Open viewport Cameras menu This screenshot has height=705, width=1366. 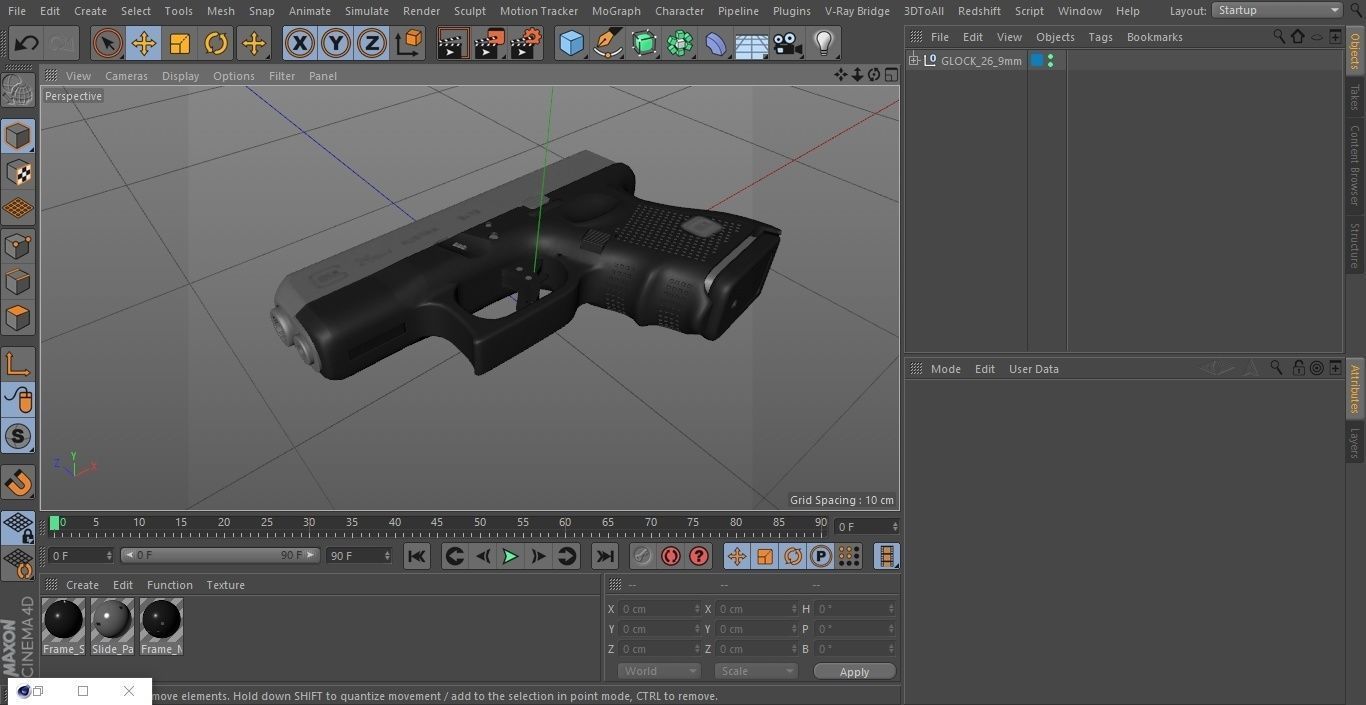point(126,76)
